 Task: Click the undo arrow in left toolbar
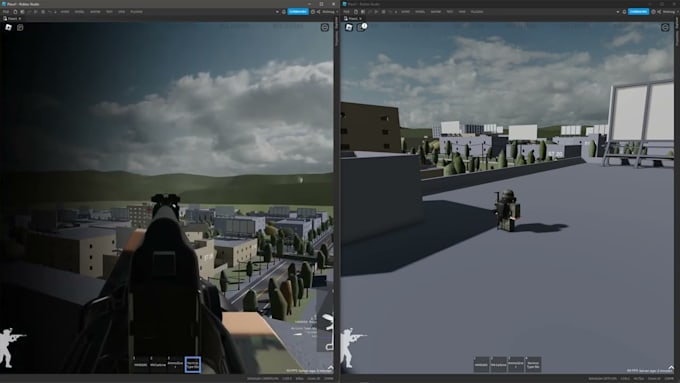49,12
